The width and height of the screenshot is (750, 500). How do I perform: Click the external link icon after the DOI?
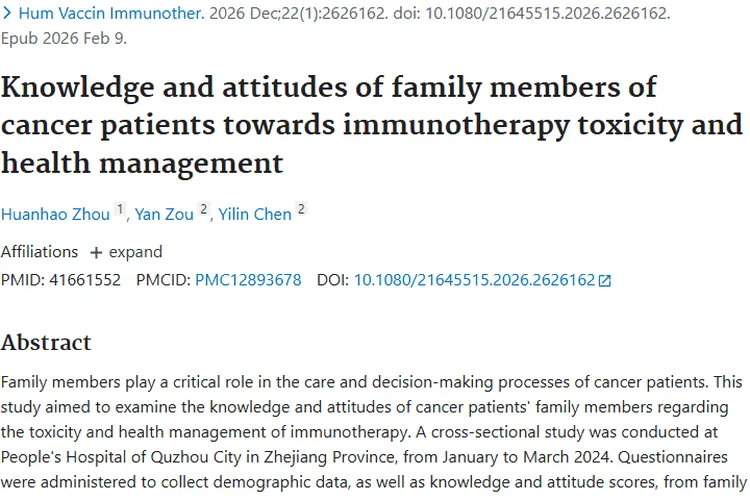[604, 281]
